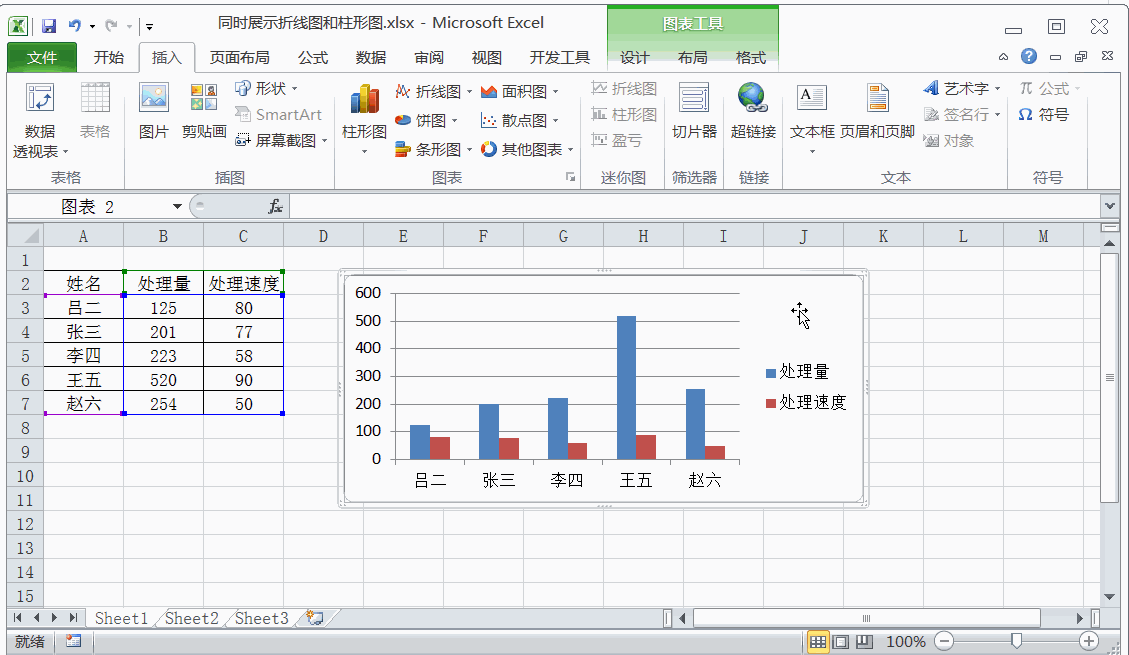Switch to page layout view in the status bar
The width and height of the screenshot is (1129, 655).
[x=840, y=641]
